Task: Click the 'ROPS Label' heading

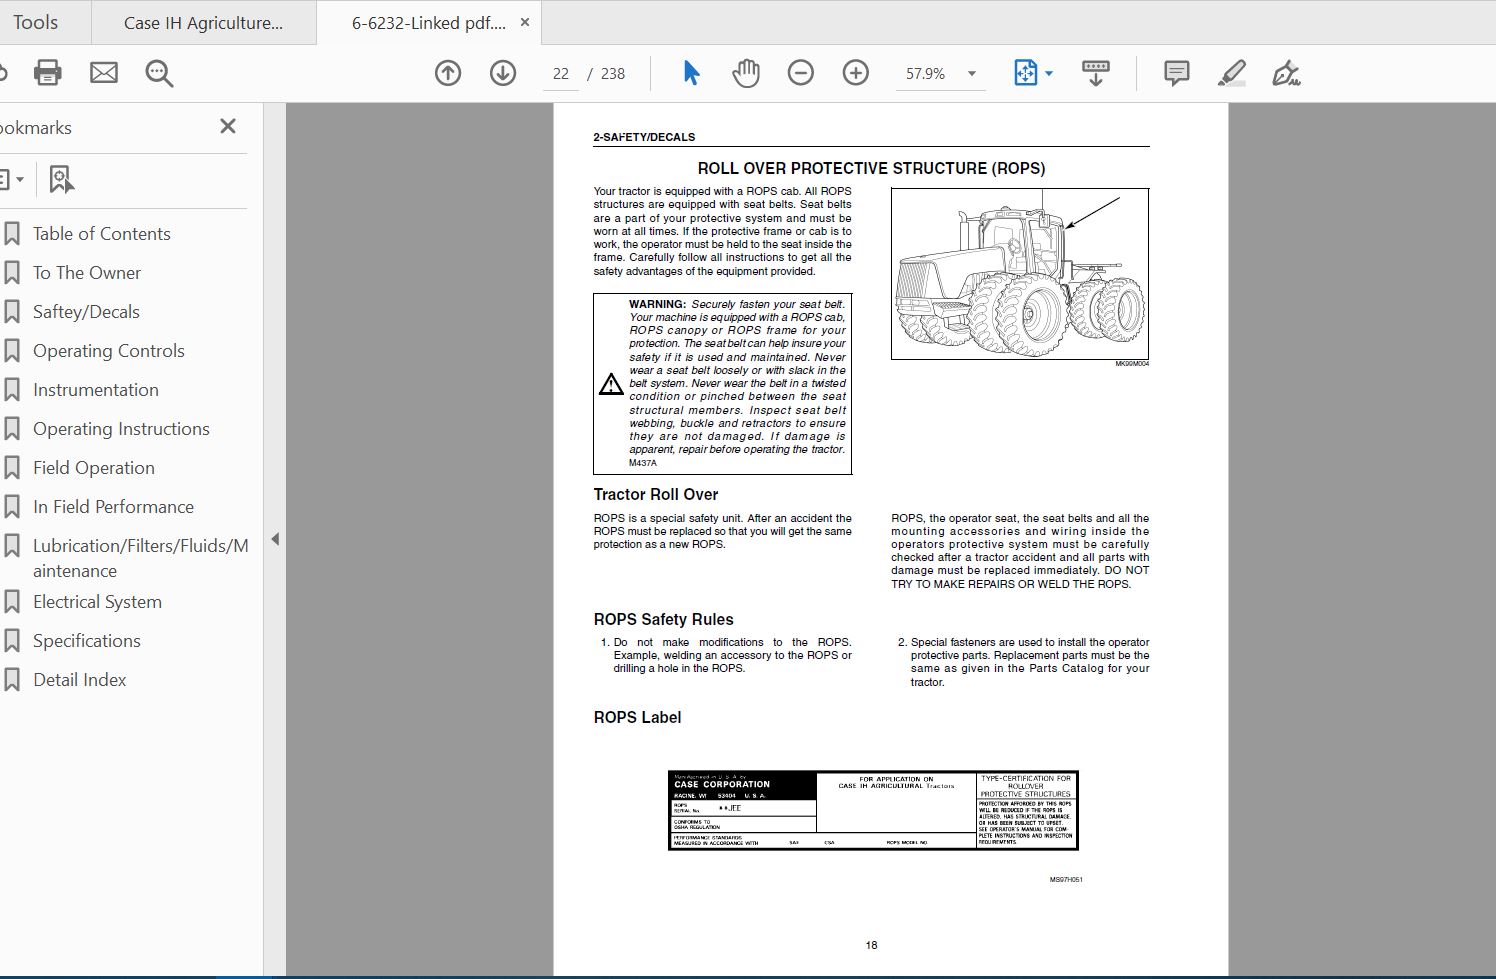Action: click(x=637, y=717)
